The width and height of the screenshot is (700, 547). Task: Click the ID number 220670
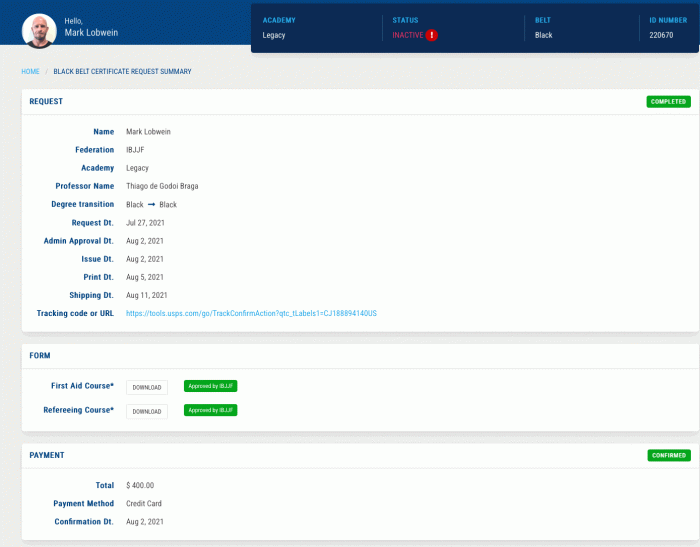(661, 35)
